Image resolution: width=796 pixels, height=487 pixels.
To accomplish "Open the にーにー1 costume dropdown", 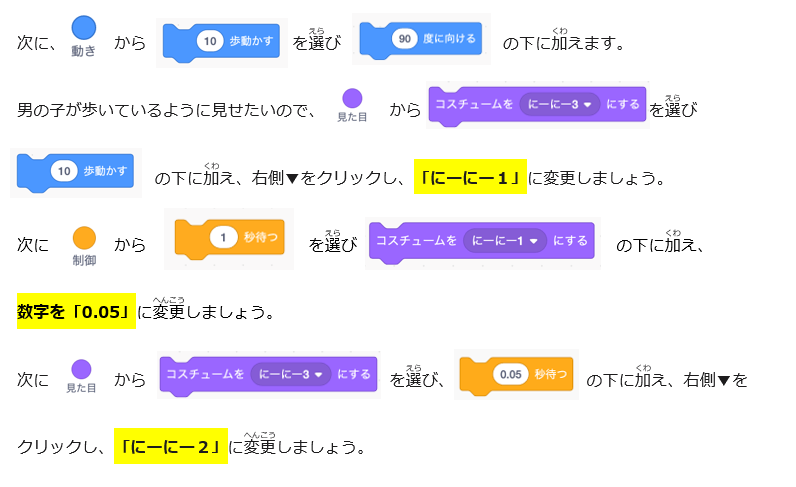I will click(x=507, y=241).
